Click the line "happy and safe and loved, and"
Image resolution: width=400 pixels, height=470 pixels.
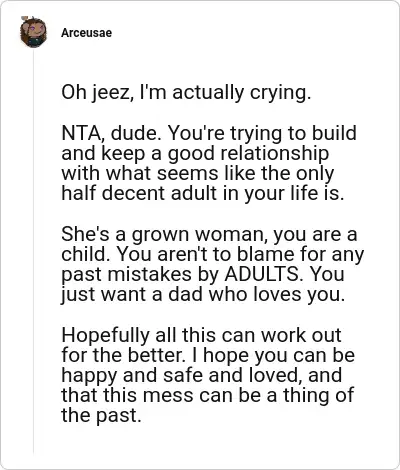pyautogui.click(x=202, y=375)
